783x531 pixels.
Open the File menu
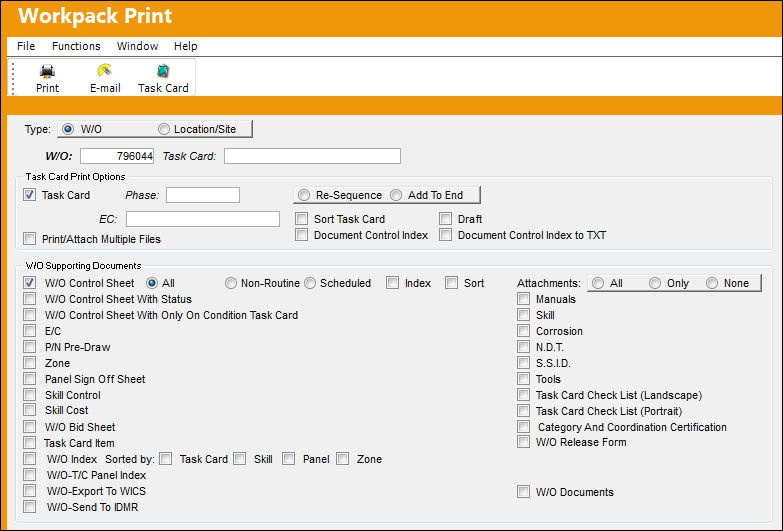(x=26, y=46)
